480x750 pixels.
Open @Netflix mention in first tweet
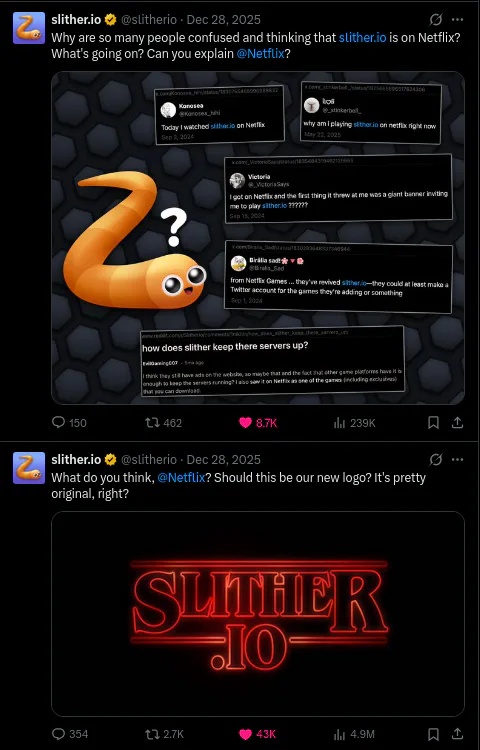(261, 54)
